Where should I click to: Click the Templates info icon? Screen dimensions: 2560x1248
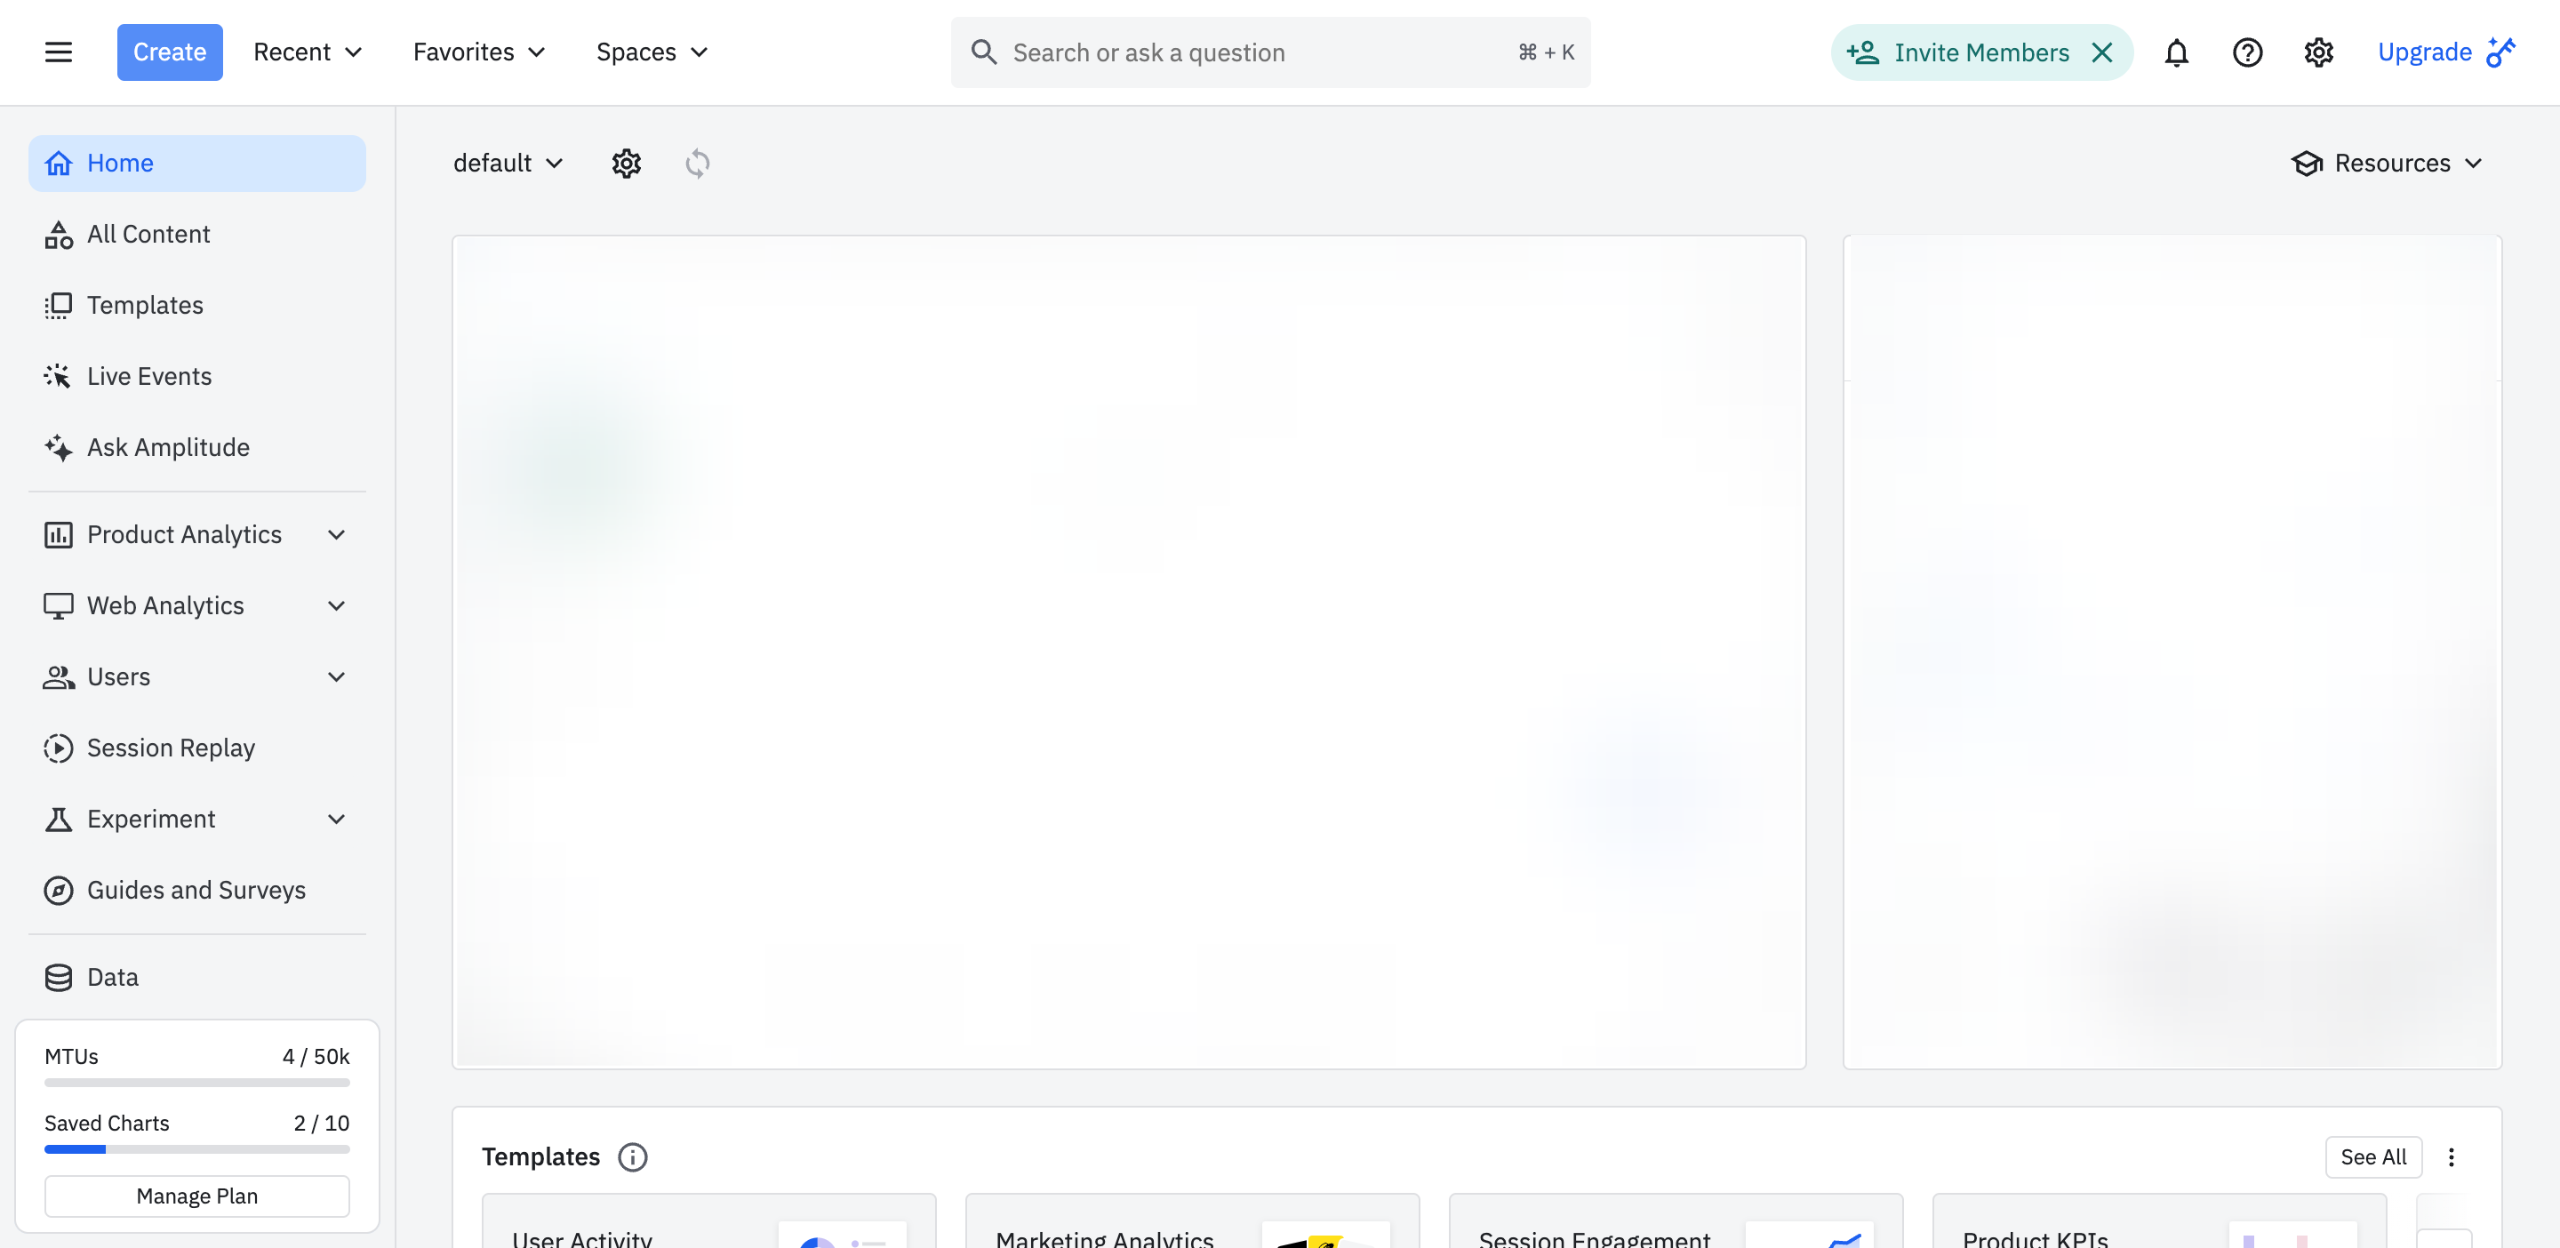(x=632, y=1157)
